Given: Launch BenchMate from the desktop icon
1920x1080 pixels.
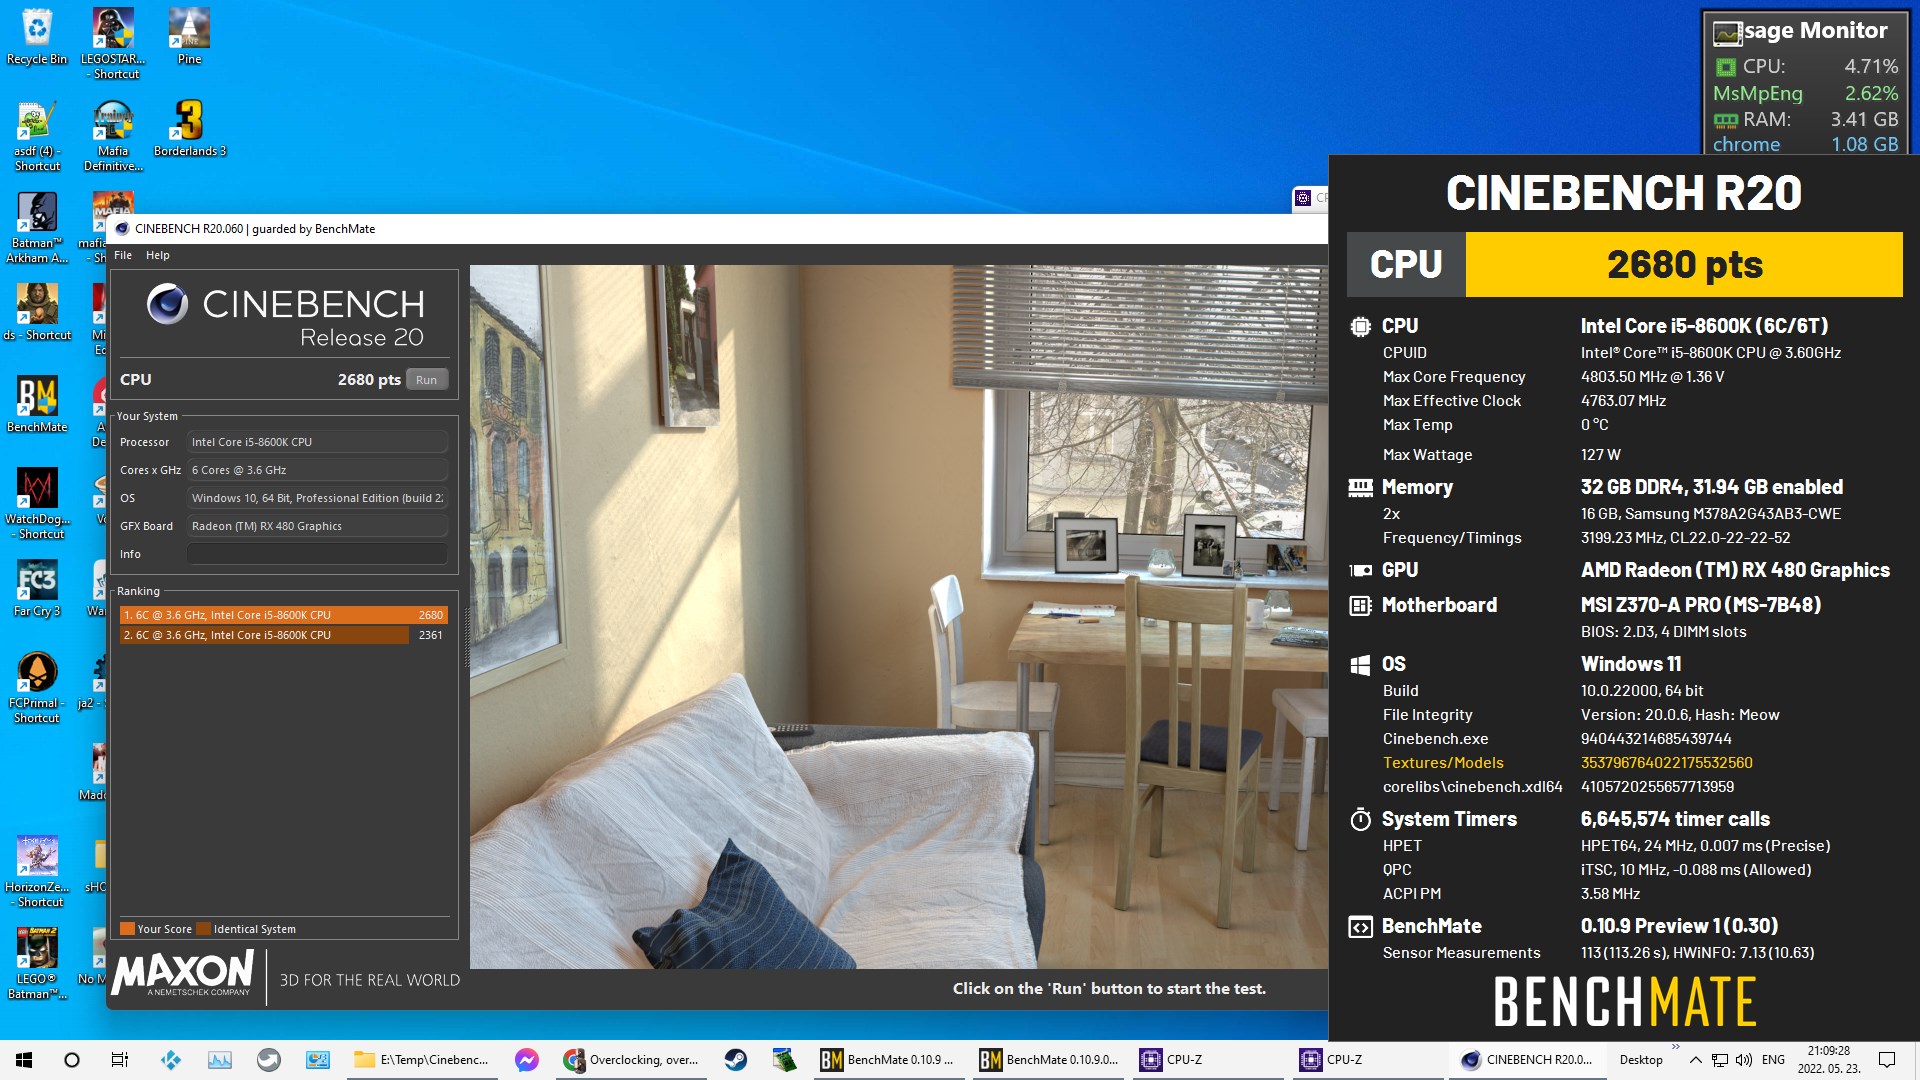Looking at the screenshot, I should tap(37, 404).
